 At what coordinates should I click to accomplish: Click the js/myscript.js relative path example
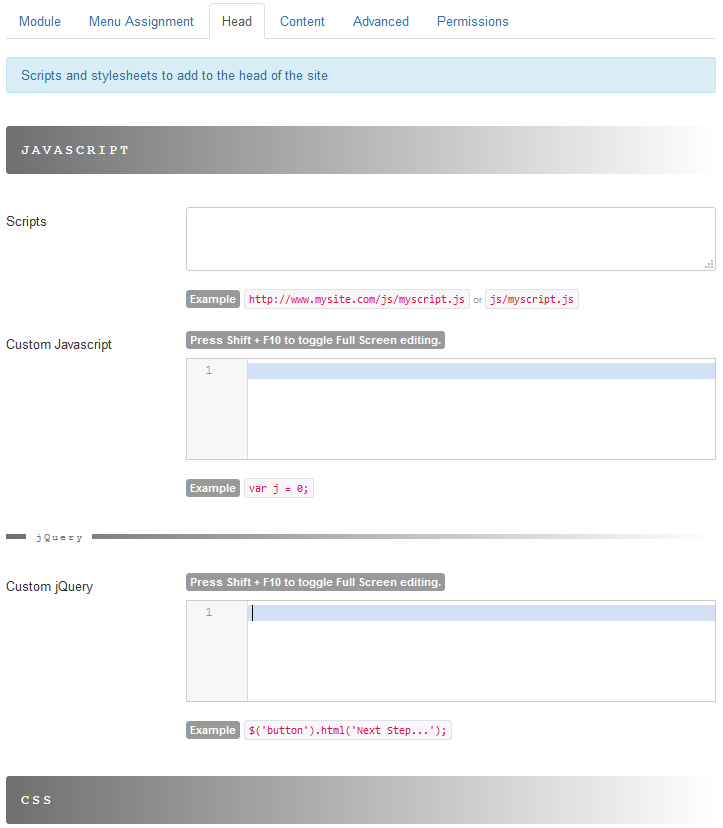tap(532, 299)
